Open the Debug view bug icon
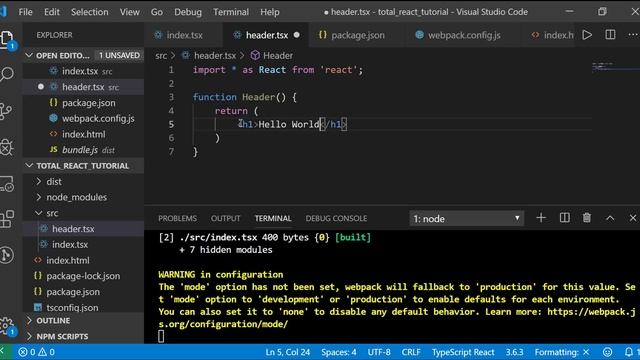Image resolution: width=640 pixels, height=360 pixels. pos(6,147)
